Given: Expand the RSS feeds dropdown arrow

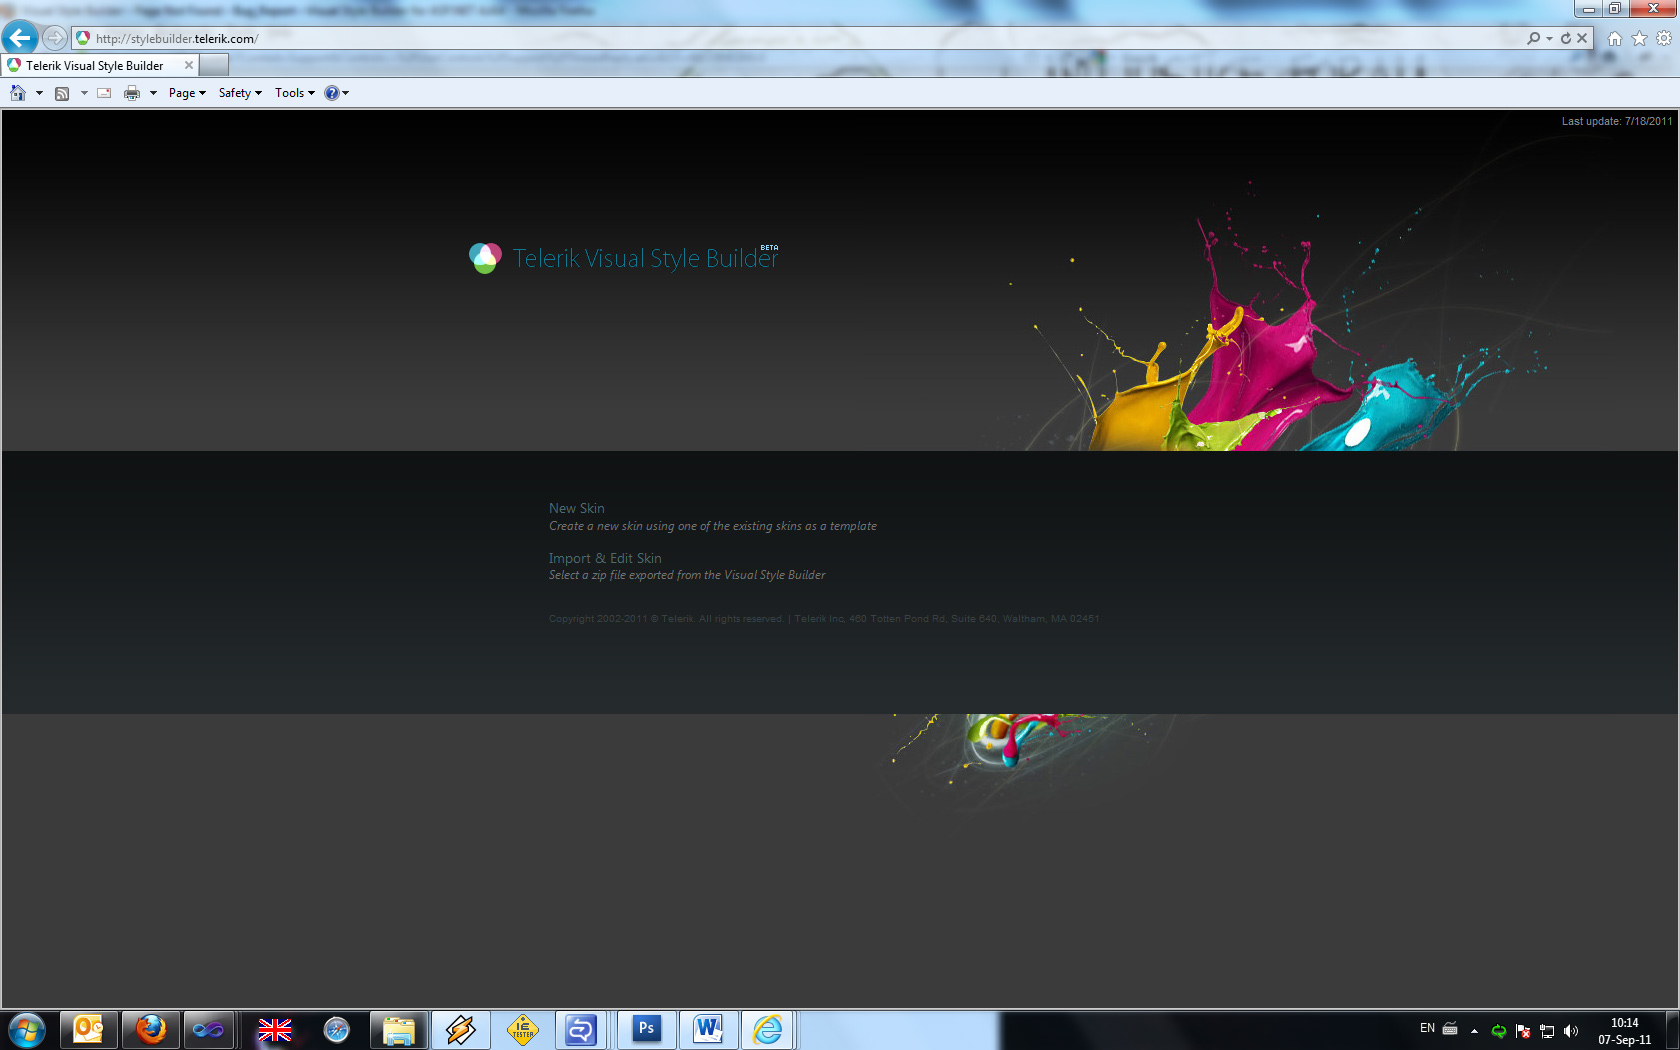Looking at the screenshot, I should point(84,93).
